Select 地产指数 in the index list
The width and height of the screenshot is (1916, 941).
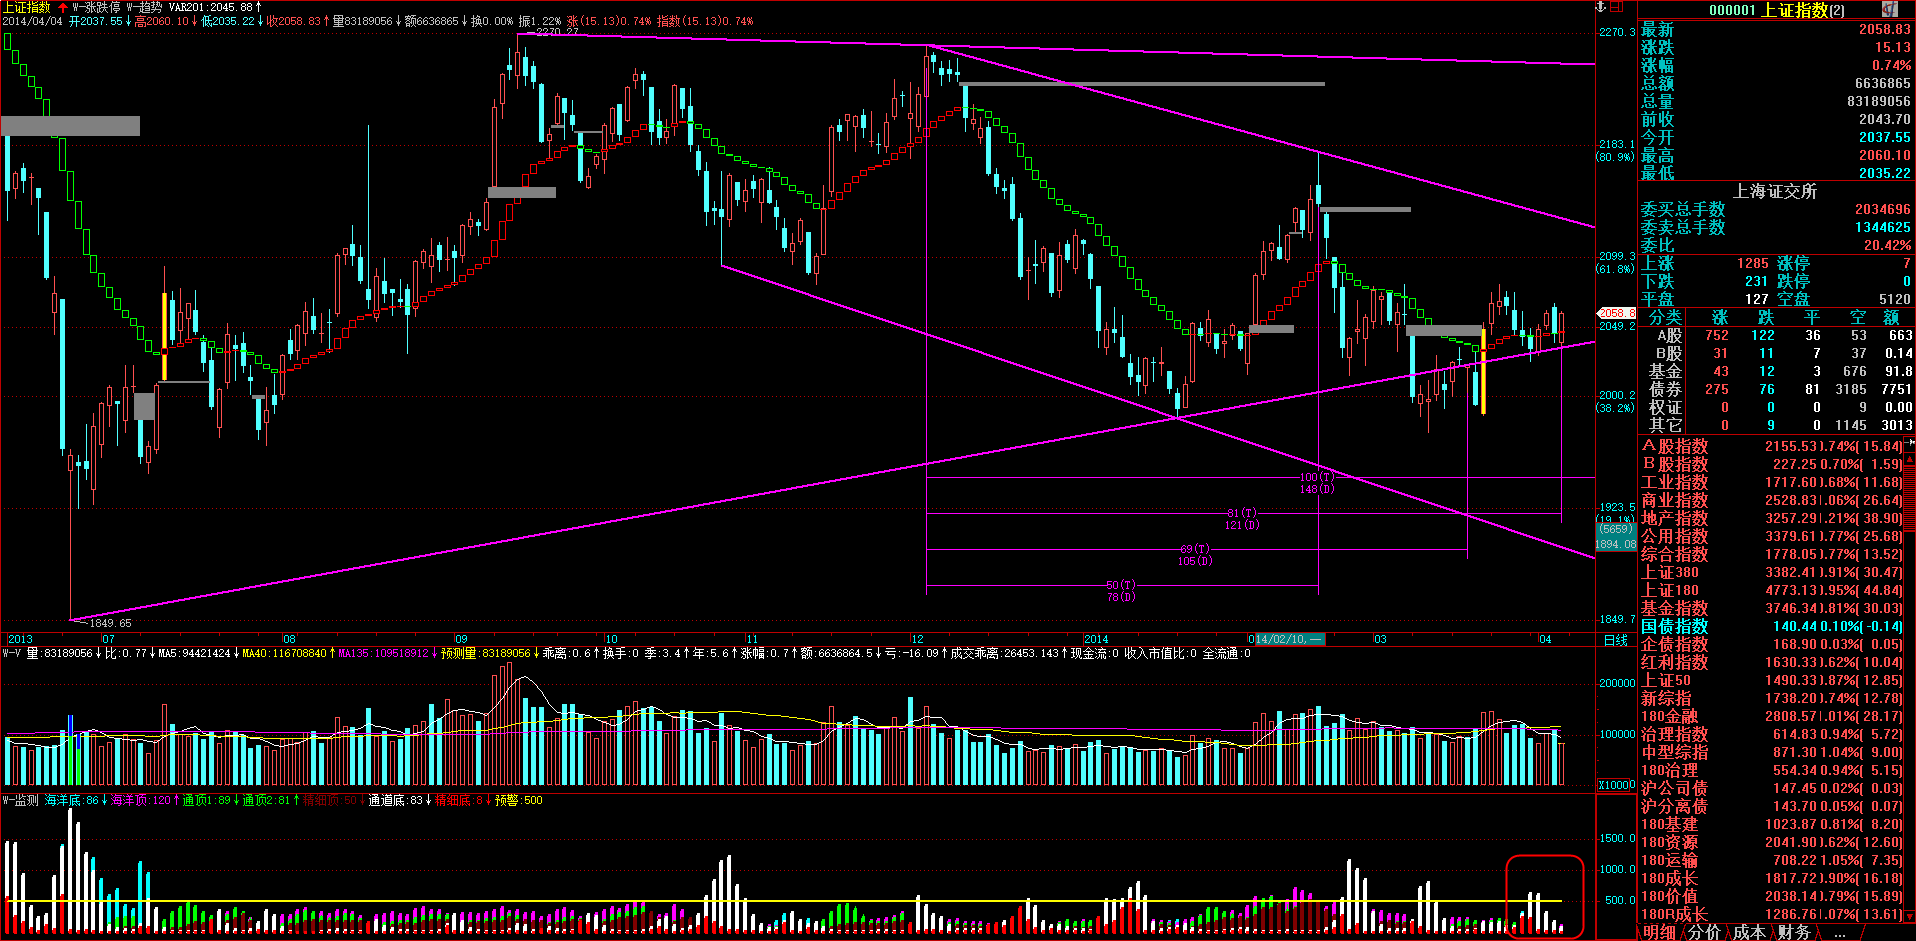coord(1674,518)
